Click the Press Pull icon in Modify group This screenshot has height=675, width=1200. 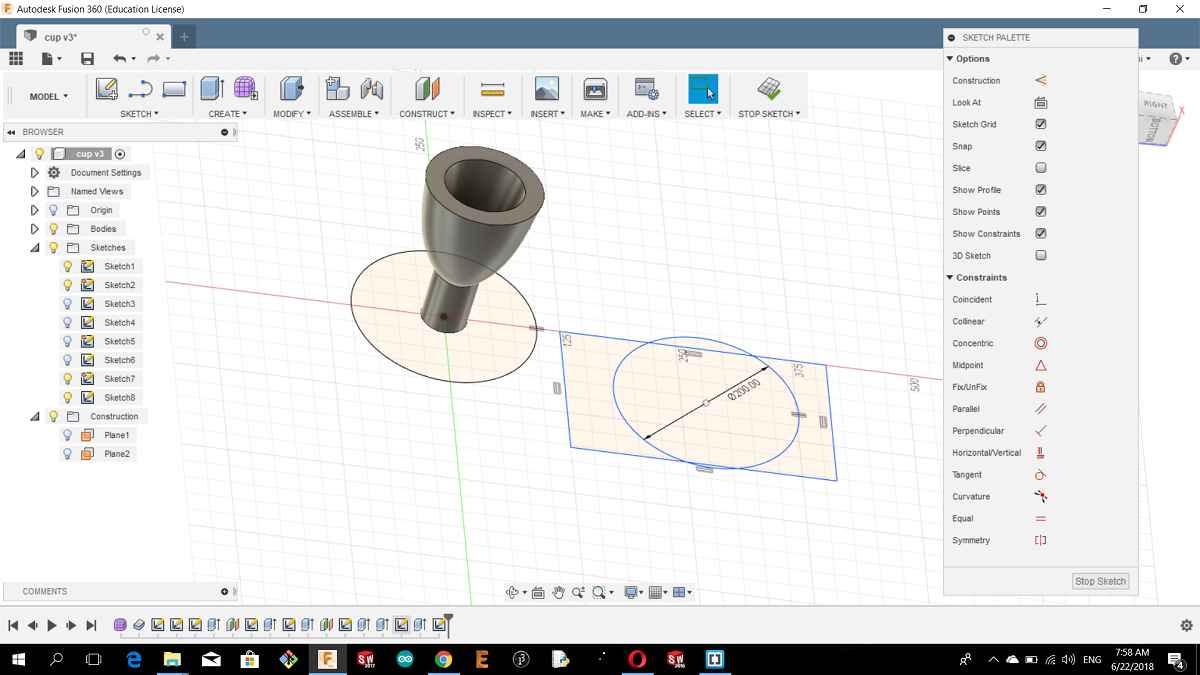tap(291, 89)
